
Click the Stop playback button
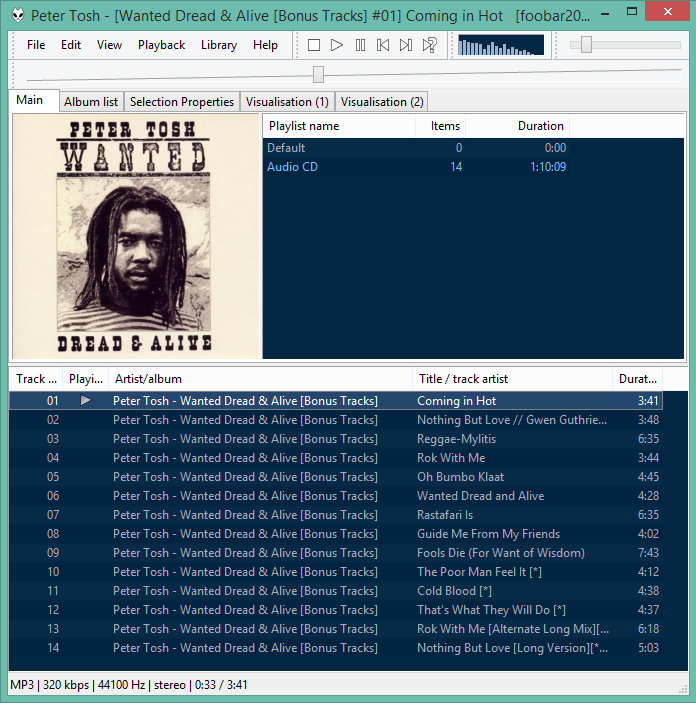[x=314, y=45]
